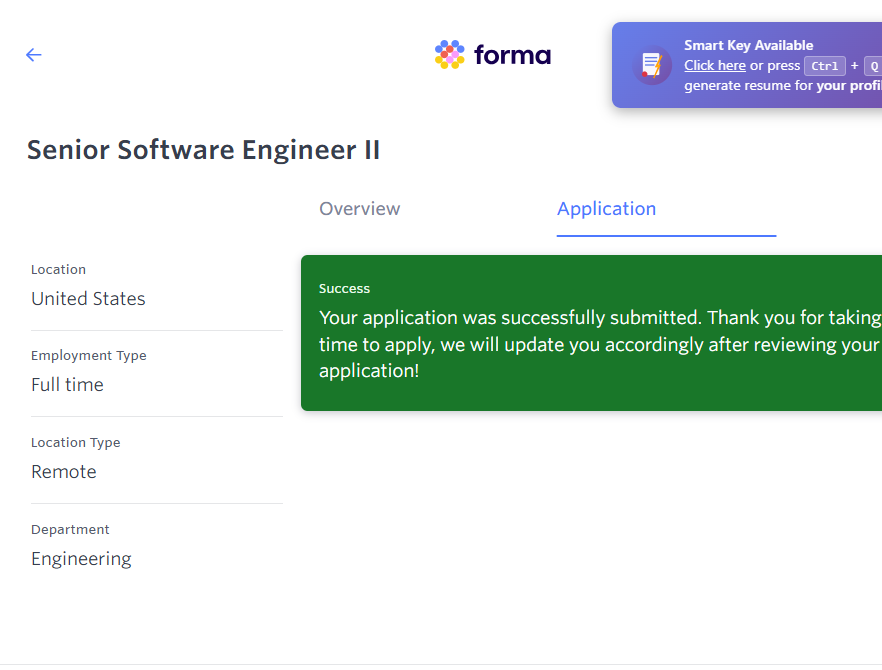This screenshot has width=882, height=670.
Task: Click the 'Department' field label
Action: (x=70, y=530)
